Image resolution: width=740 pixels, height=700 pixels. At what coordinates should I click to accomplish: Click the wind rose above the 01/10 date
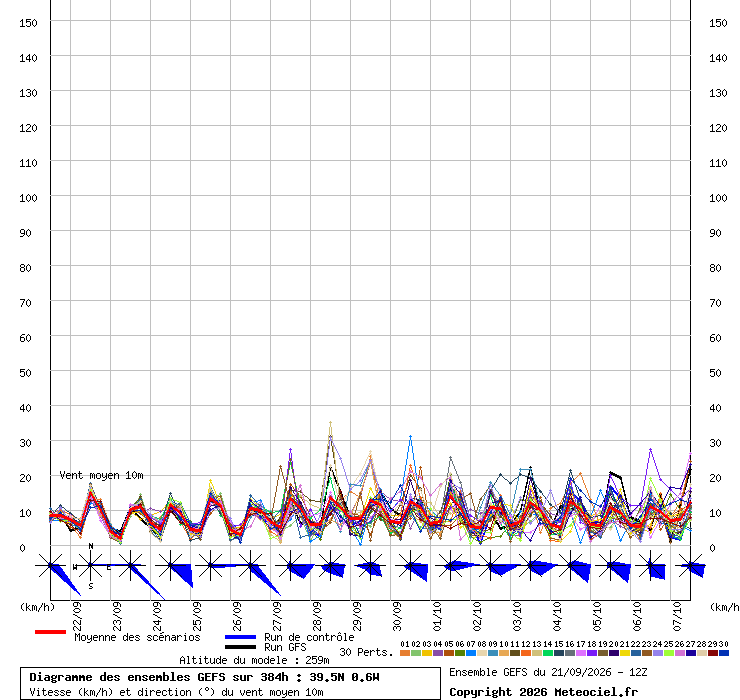pos(451,565)
